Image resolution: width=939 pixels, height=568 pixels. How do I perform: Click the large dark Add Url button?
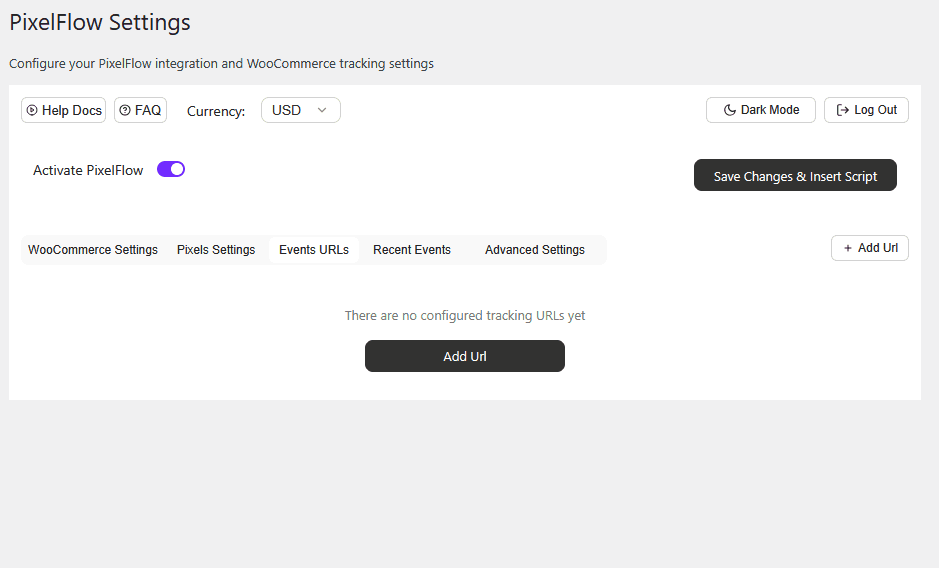465,356
